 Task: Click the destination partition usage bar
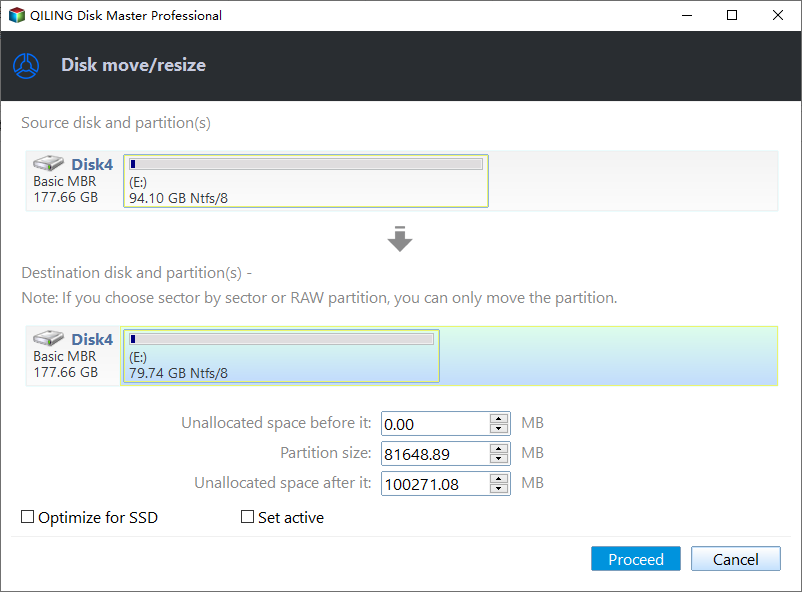click(281, 339)
